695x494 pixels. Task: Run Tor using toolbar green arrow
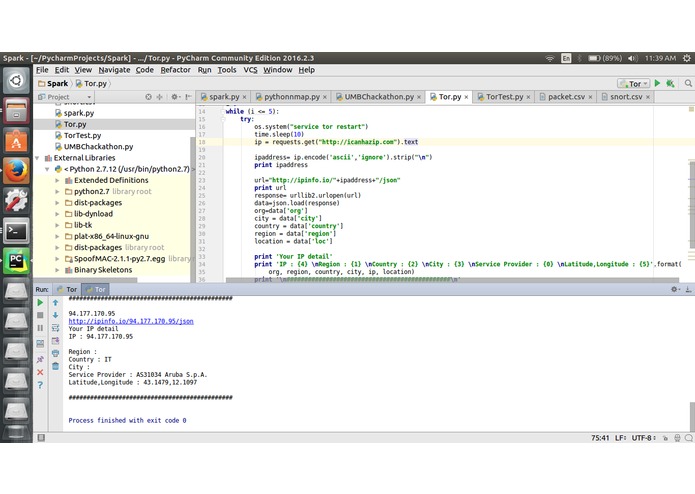pos(657,83)
